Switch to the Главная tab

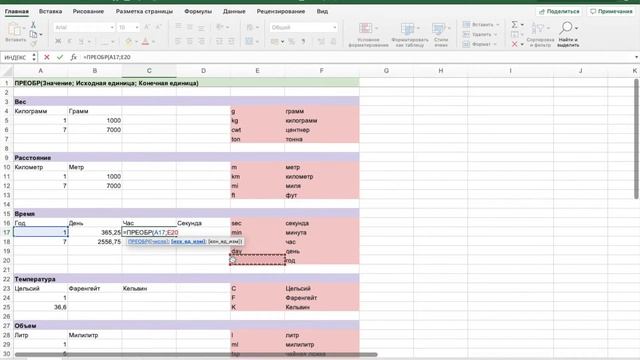coord(17,11)
